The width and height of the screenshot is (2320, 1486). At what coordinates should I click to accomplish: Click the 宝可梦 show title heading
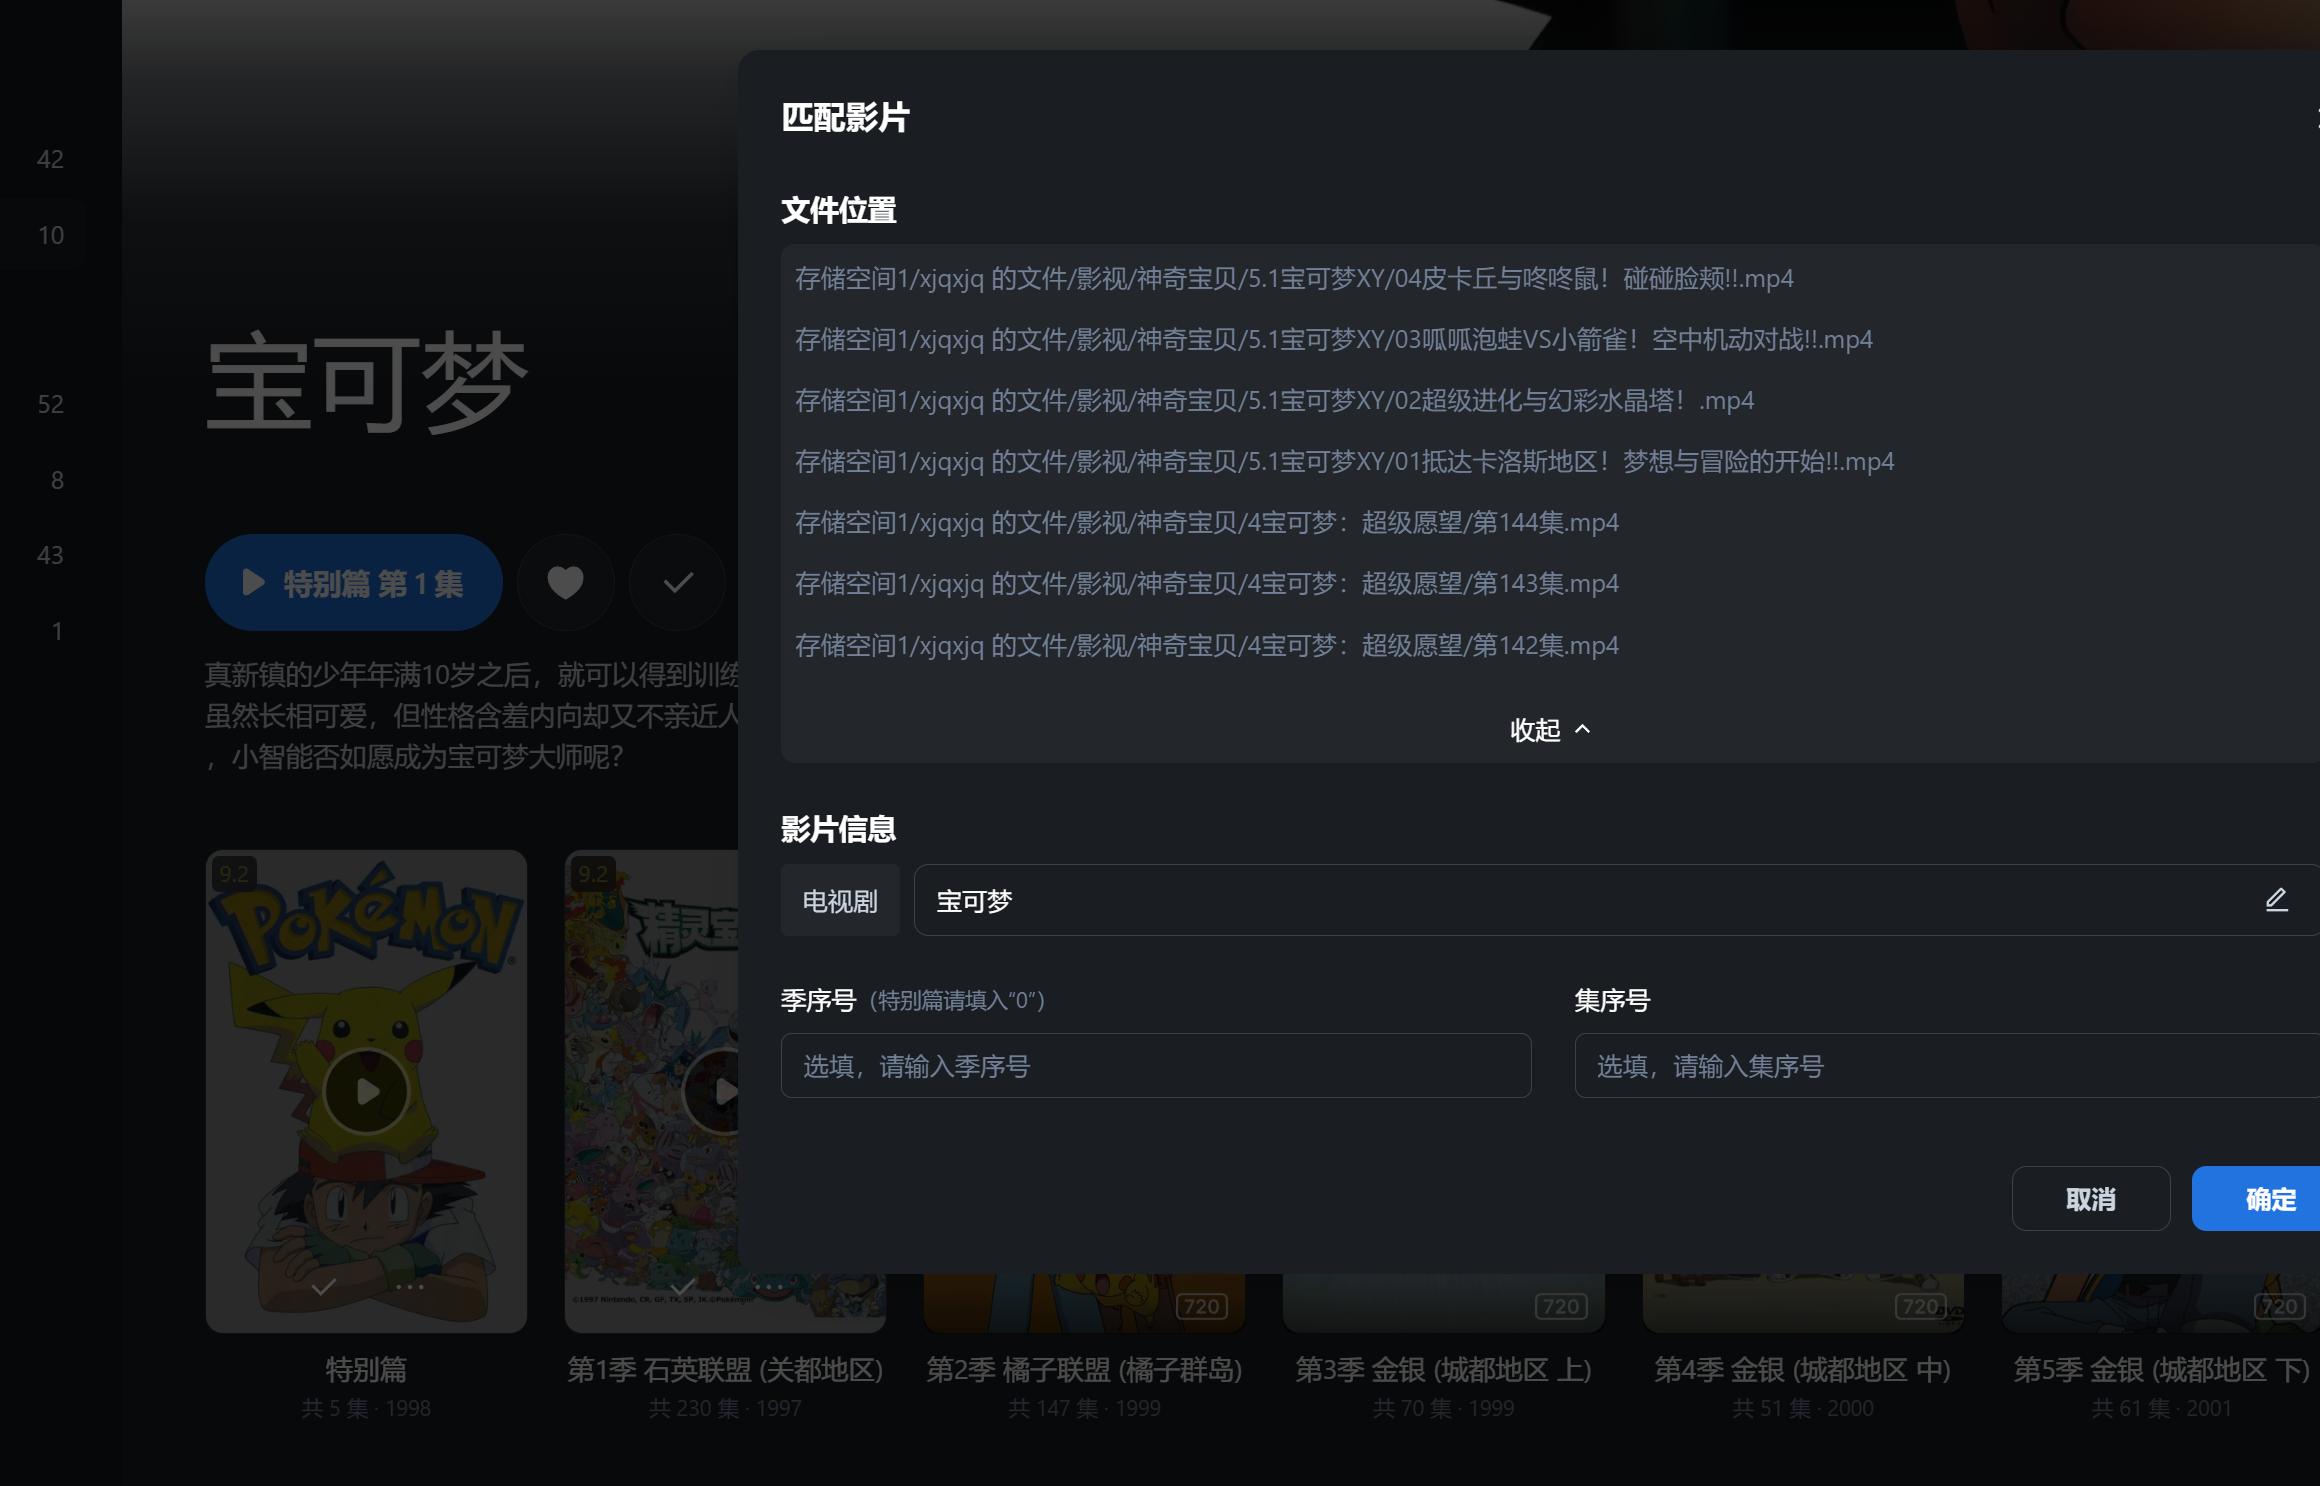point(367,382)
